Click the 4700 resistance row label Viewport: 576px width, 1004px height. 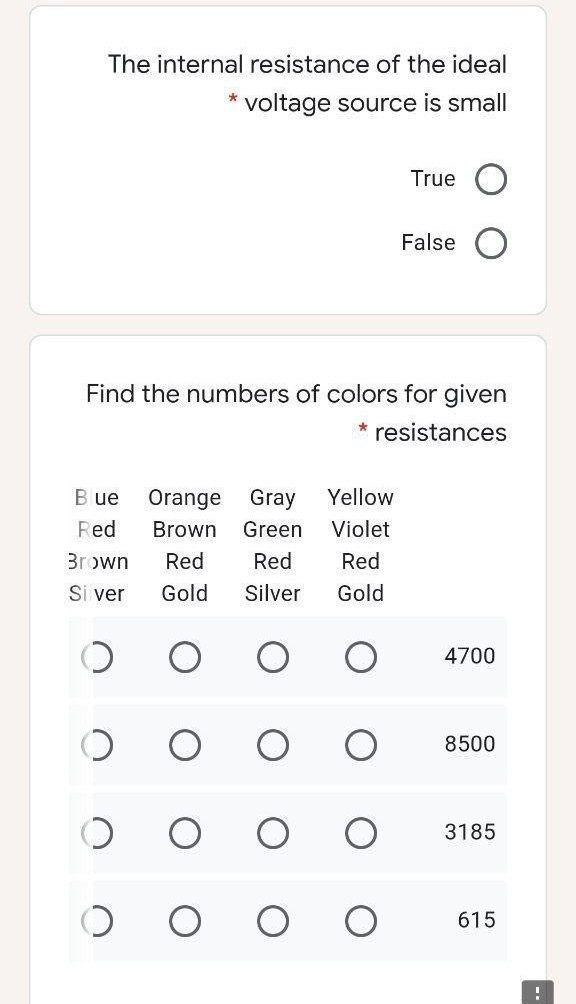(470, 656)
